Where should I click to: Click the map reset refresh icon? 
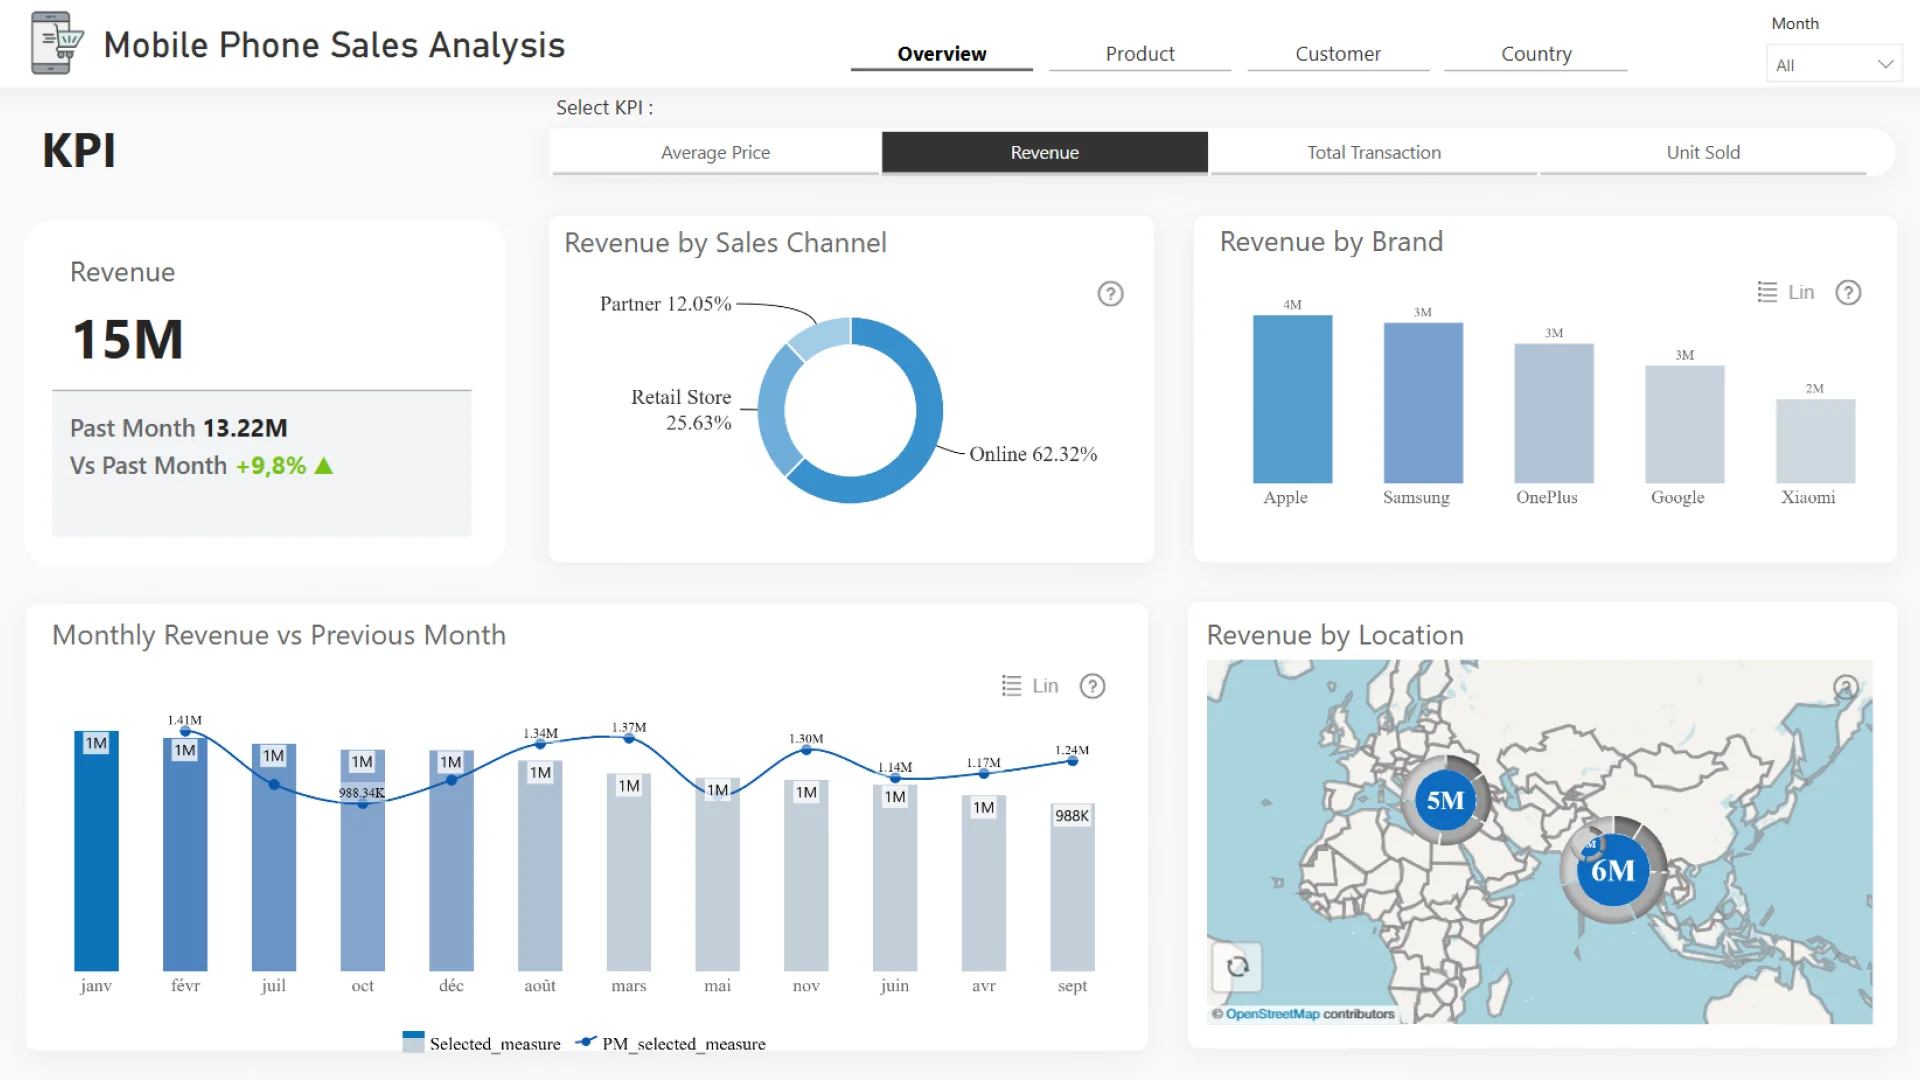(x=1237, y=967)
